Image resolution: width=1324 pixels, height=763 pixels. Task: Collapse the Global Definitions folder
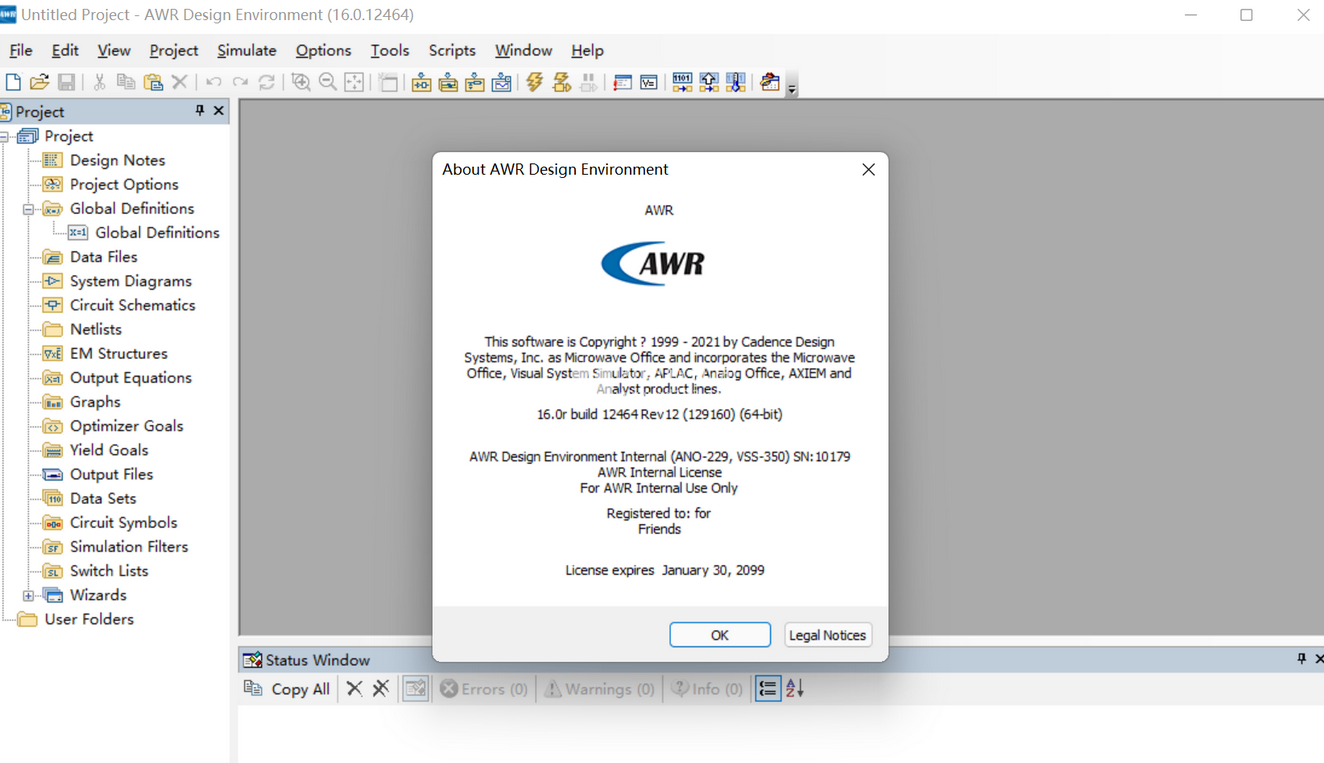(x=29, y=209)
